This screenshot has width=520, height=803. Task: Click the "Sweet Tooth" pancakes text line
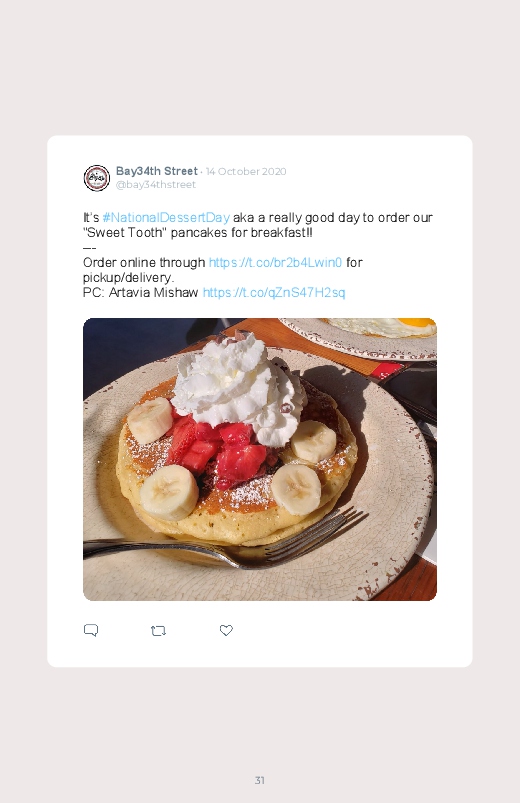pyautogui.click(x=198, y=233)
